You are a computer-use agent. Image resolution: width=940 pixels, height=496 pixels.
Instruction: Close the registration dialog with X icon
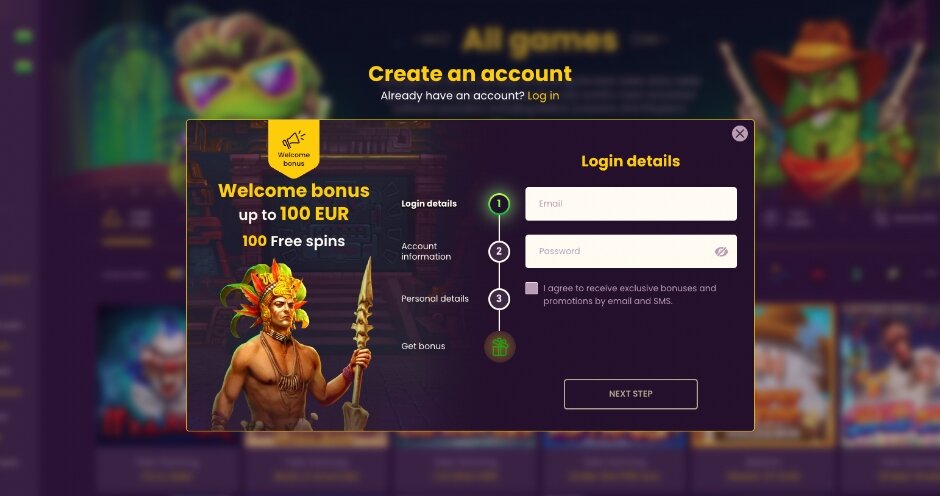click(740, 134)
